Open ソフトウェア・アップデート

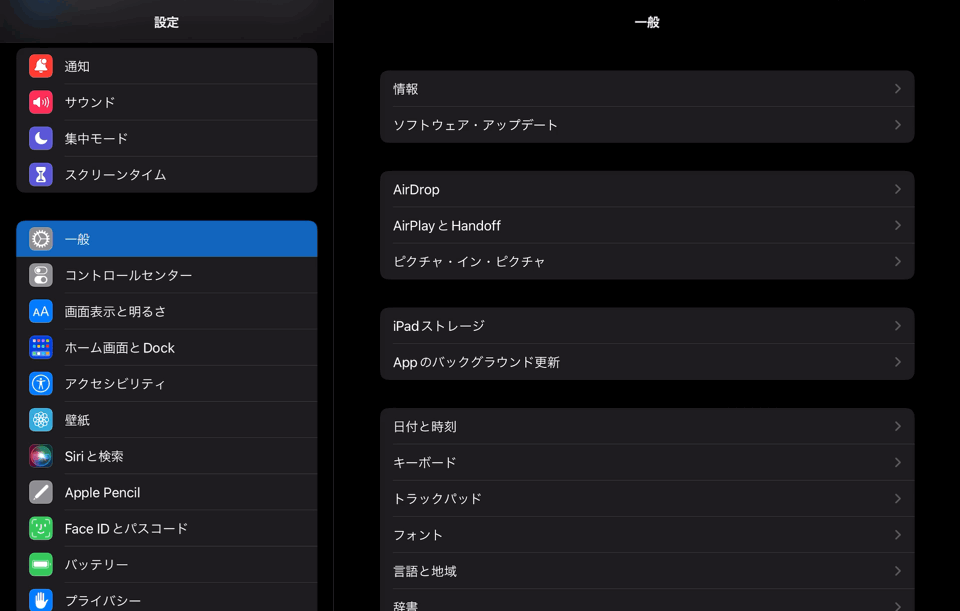[x=647, y=125]
